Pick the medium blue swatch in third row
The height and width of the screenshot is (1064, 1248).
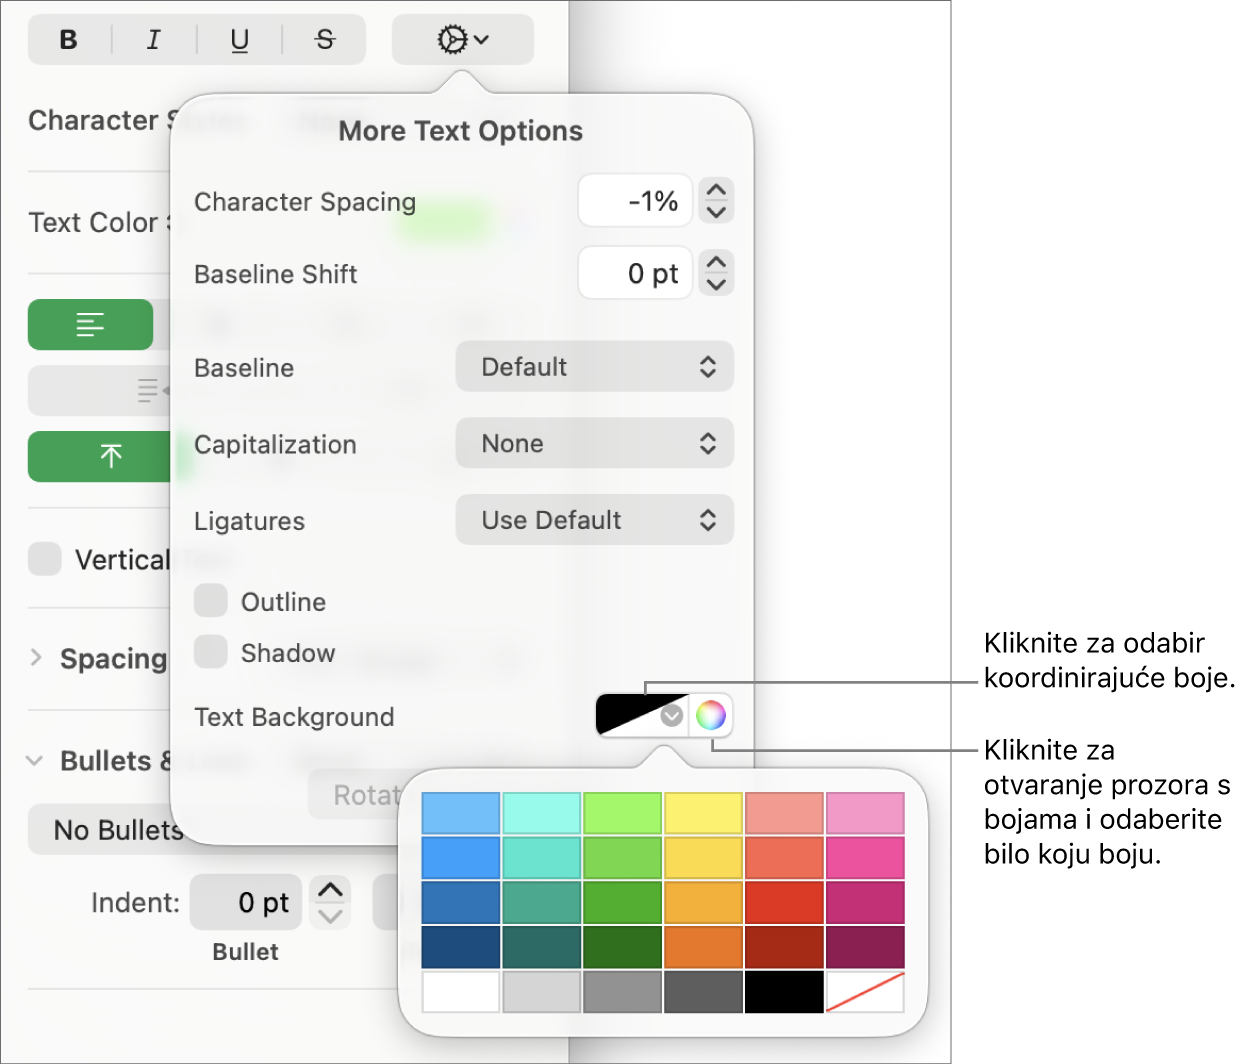tap(461, 902)
